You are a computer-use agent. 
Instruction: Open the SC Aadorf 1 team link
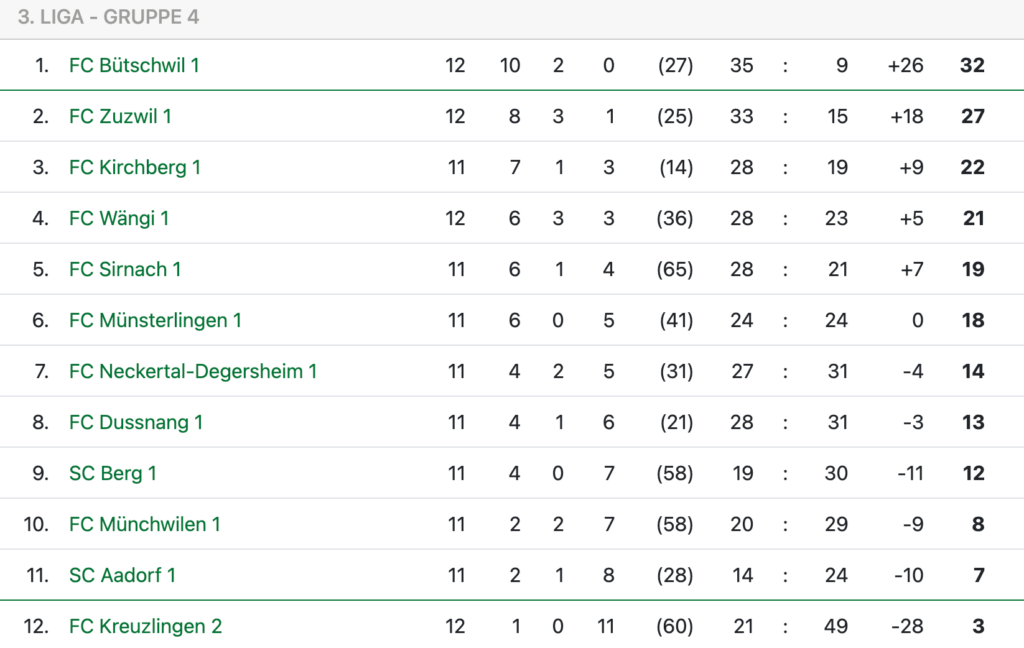(x=122, y=575)
